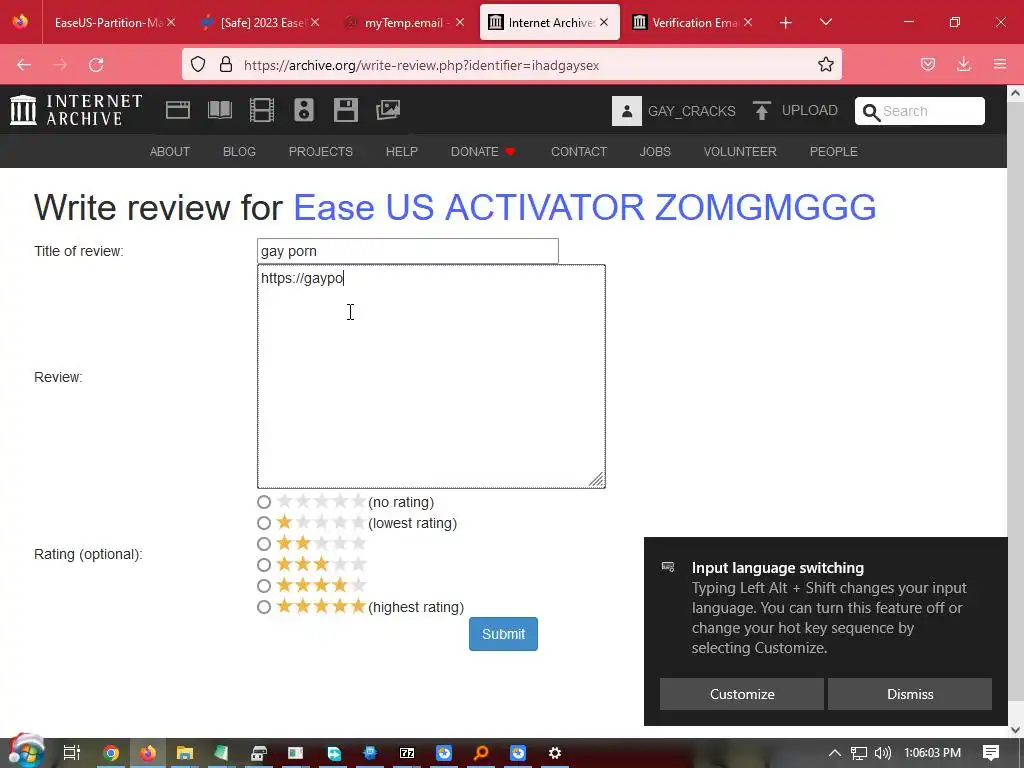Submit the review
The height and width of the screenshot is (768, 1024).
[503, 634]
